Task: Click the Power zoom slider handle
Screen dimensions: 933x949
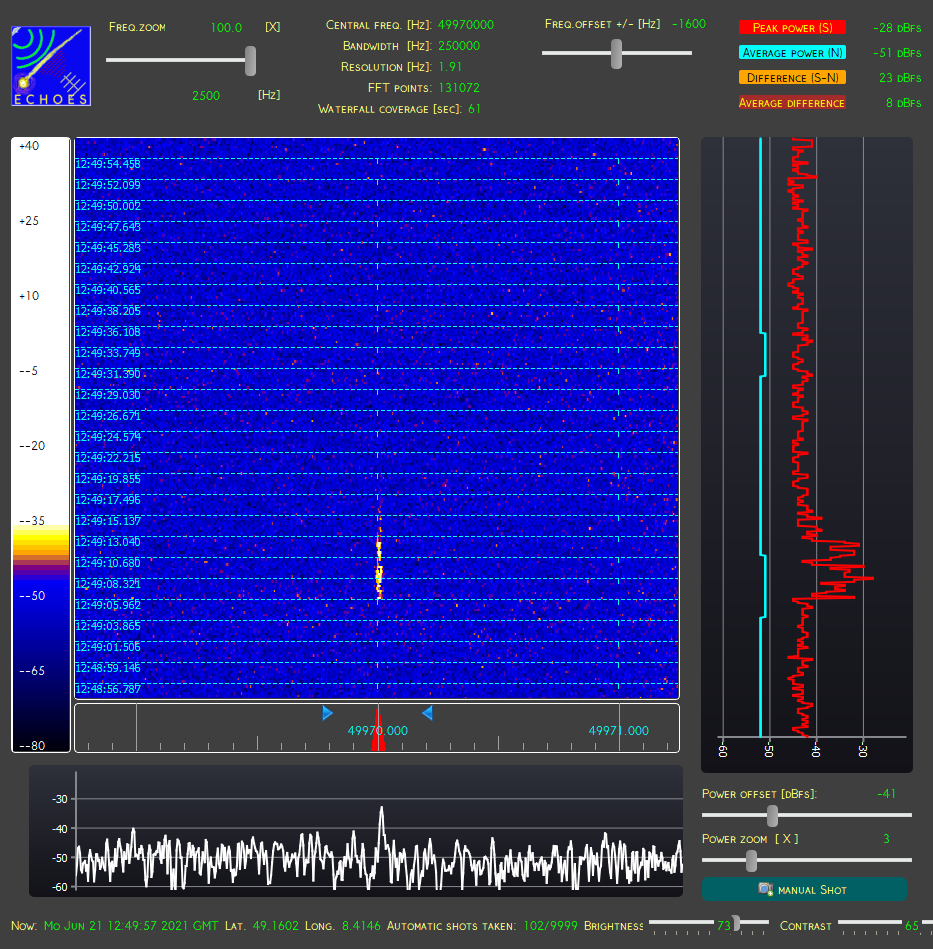Action: tap(751, 860)
